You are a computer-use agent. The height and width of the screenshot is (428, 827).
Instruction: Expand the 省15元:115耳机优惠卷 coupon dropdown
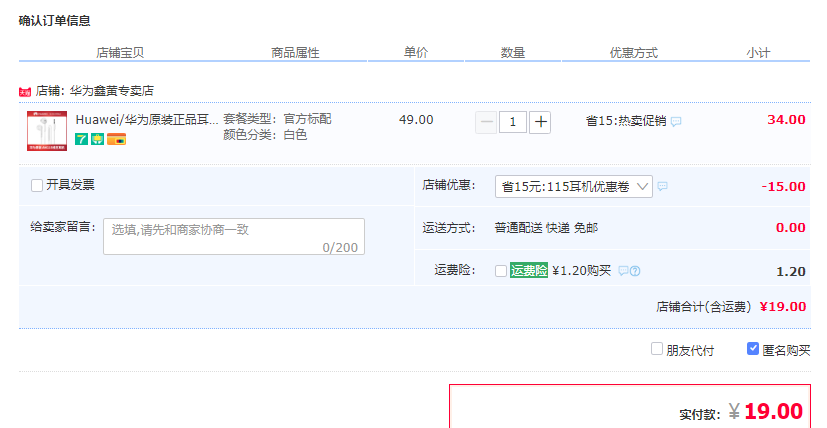click(x=573, y=186)
